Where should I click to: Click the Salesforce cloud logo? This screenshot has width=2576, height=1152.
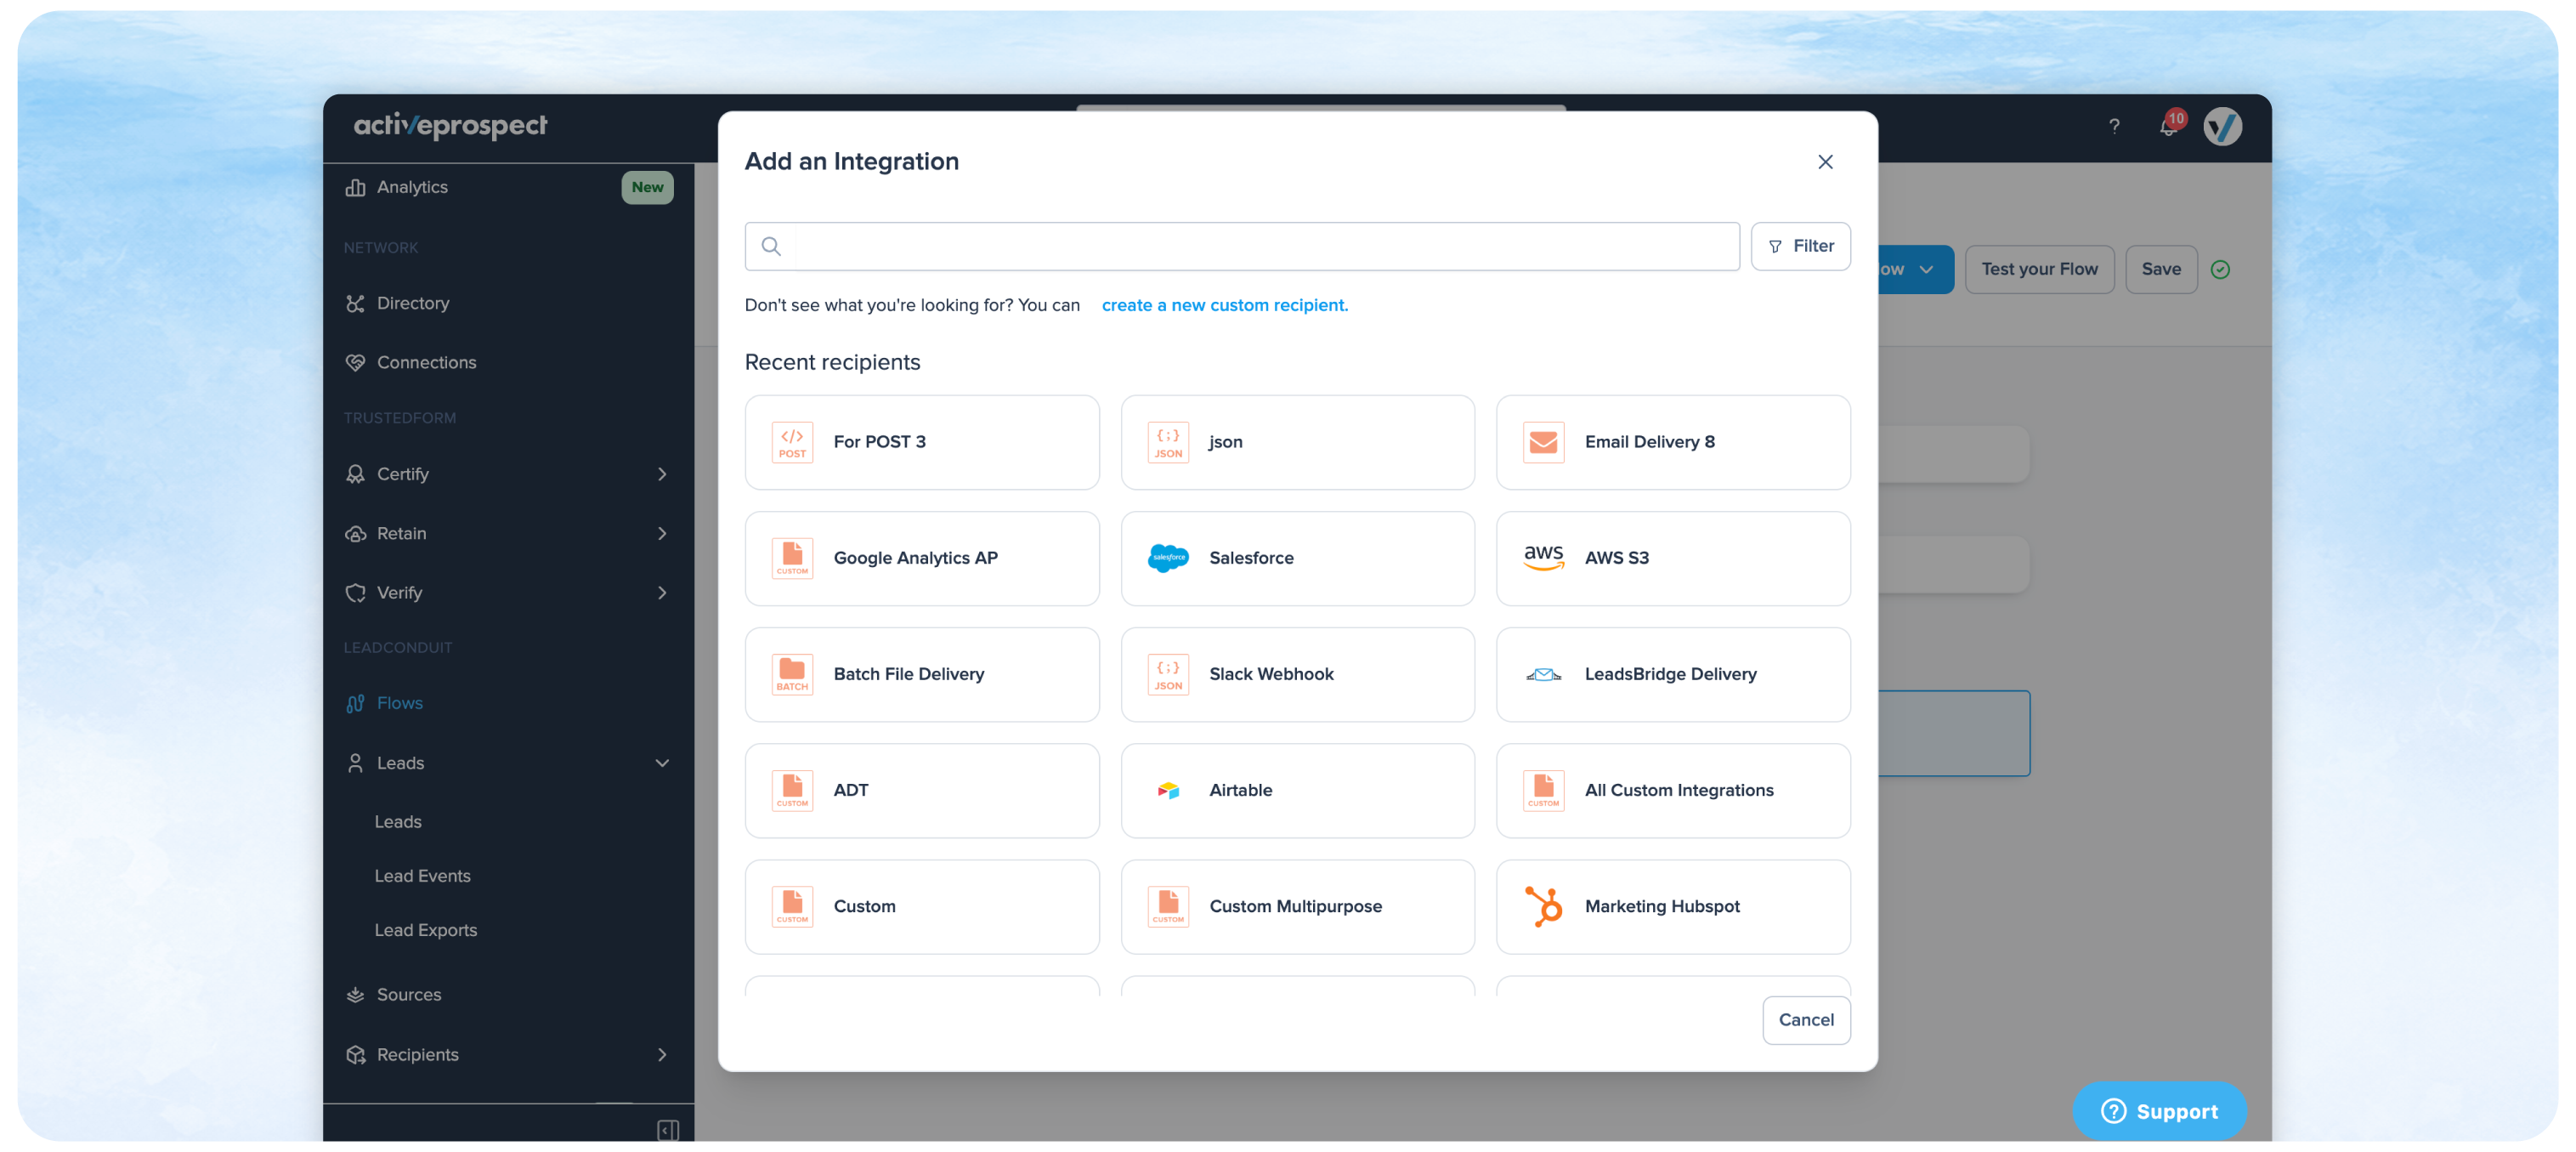(1168, 558)
